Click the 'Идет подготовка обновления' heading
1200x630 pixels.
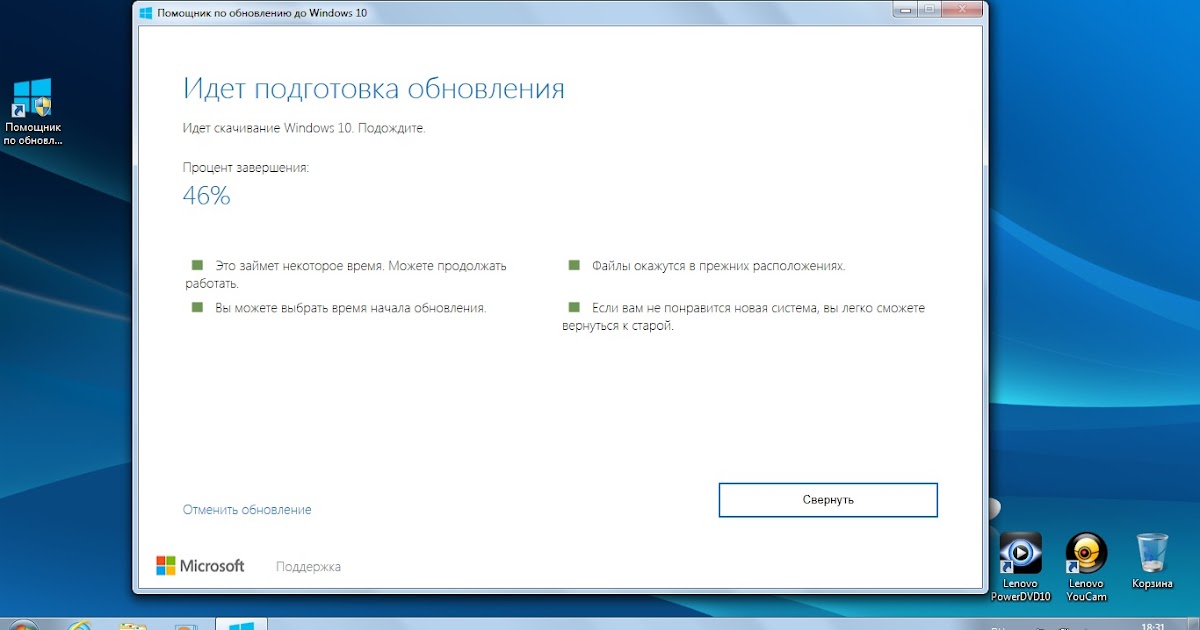pos(374,88)
